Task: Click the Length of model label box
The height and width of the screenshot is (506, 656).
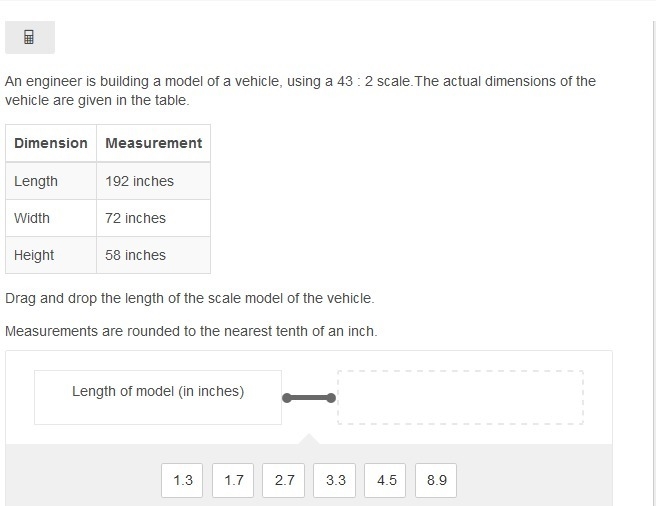Action: click(x=158, y=397)
